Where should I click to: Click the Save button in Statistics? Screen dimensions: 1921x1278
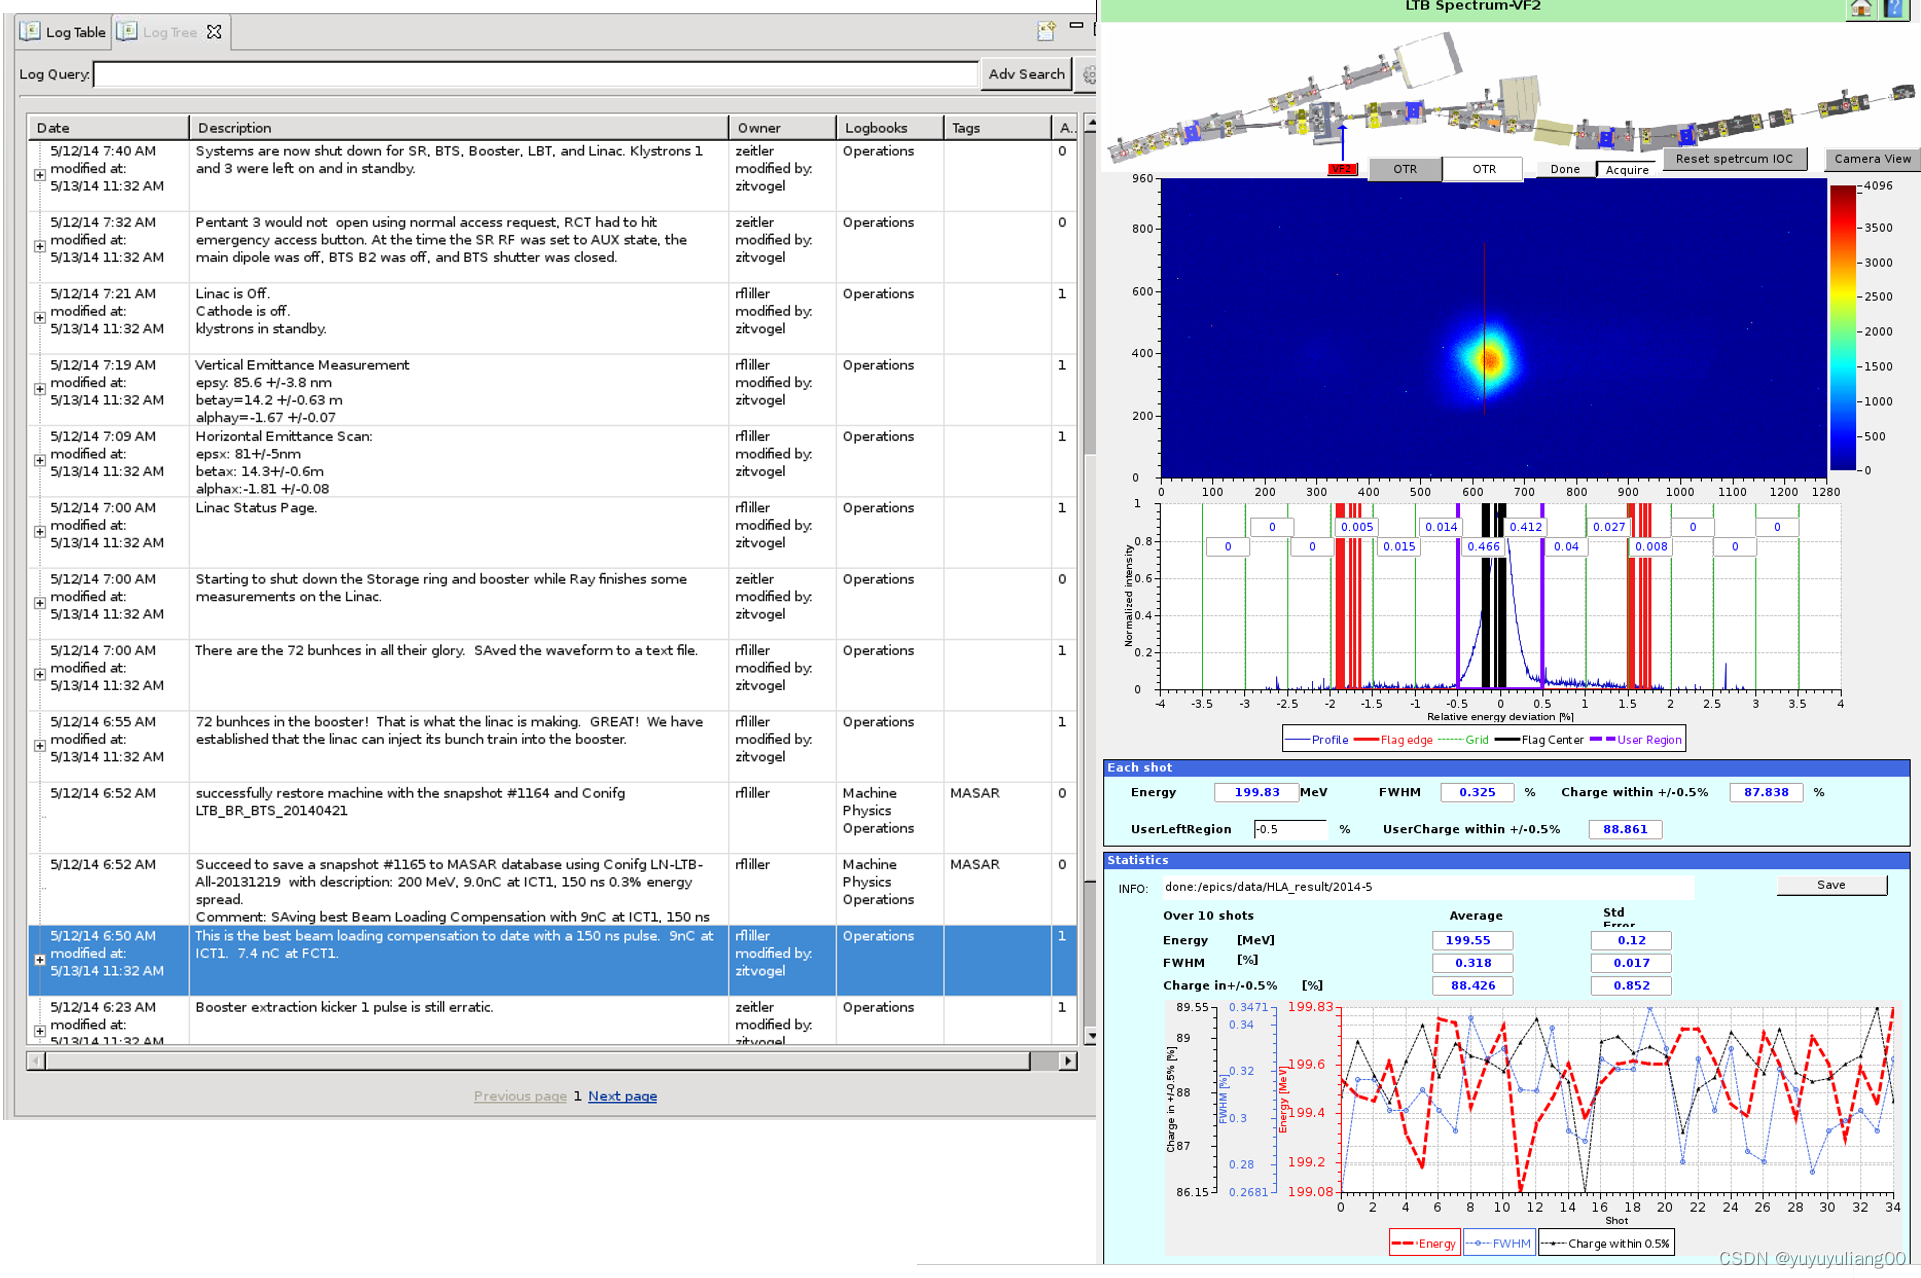pyautogui.click(x=1831, y=885)
